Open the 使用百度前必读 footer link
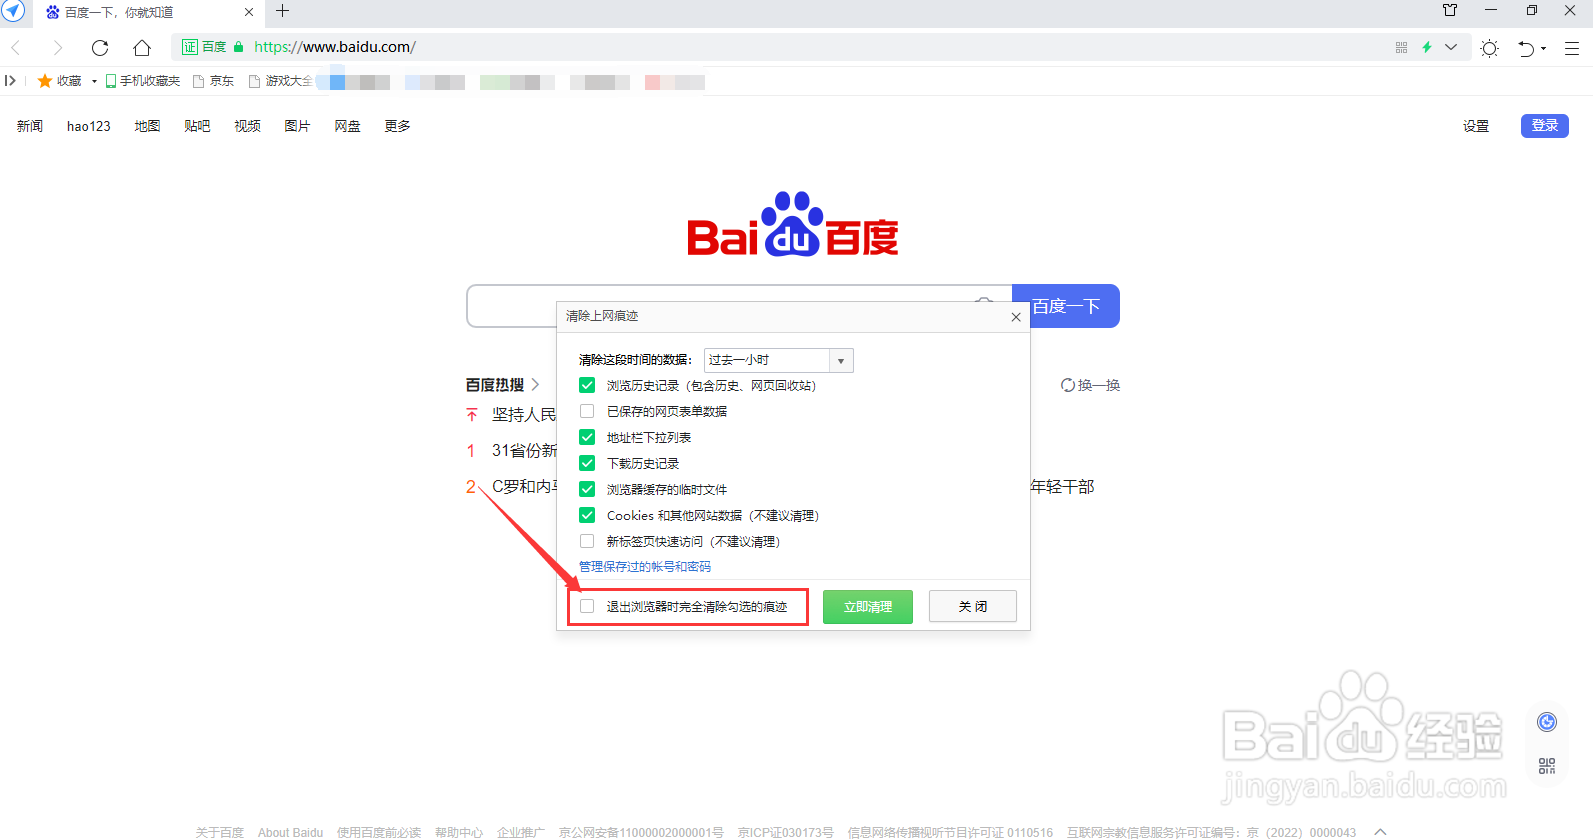Viewport: 1593px width, 840px height. pos(379,832)
